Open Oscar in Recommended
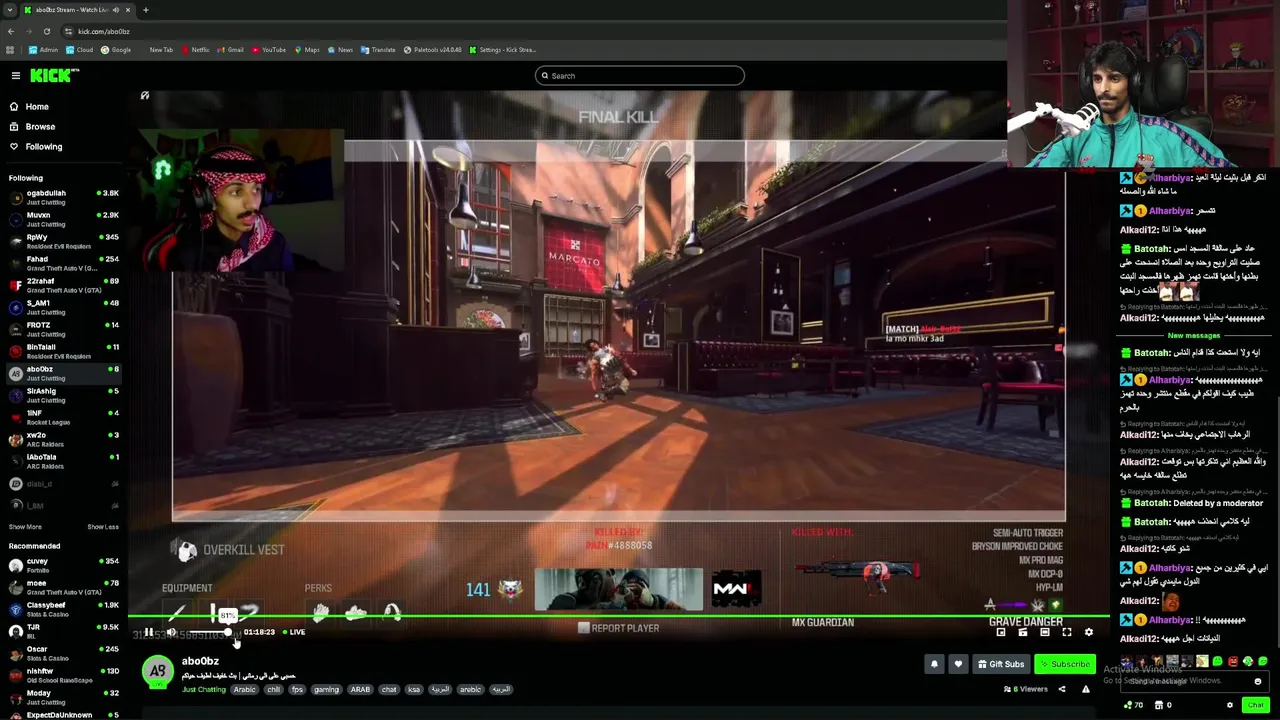Image resolution: width=1280 pixels, height=720 pixels. coord(64,653)
